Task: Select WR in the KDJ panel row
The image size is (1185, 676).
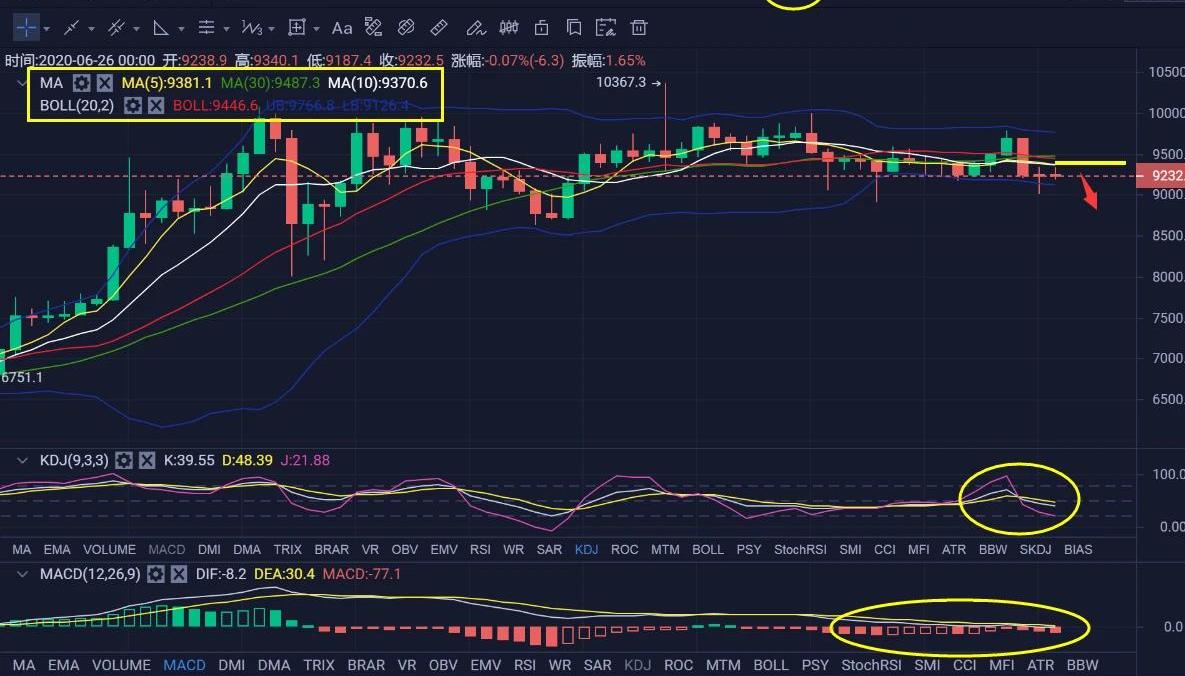Action: (513, 550)
